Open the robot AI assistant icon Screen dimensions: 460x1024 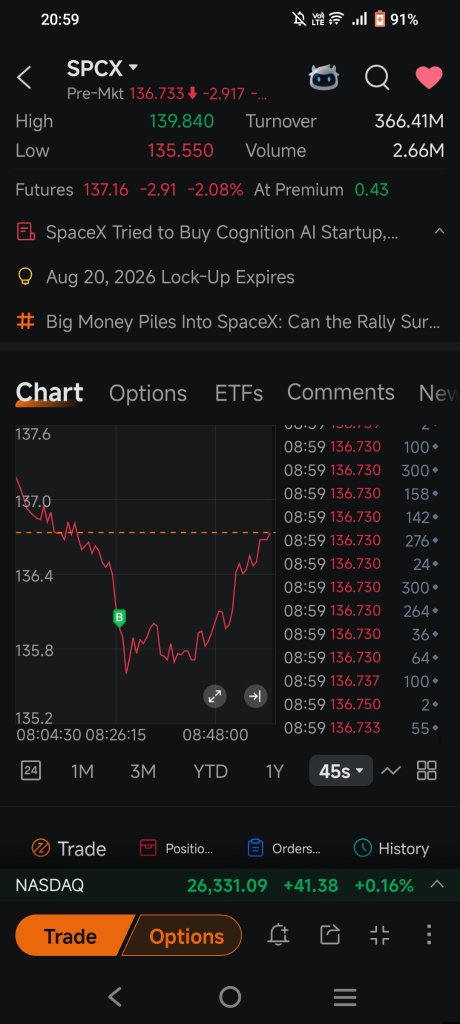(x=324, y=78)
